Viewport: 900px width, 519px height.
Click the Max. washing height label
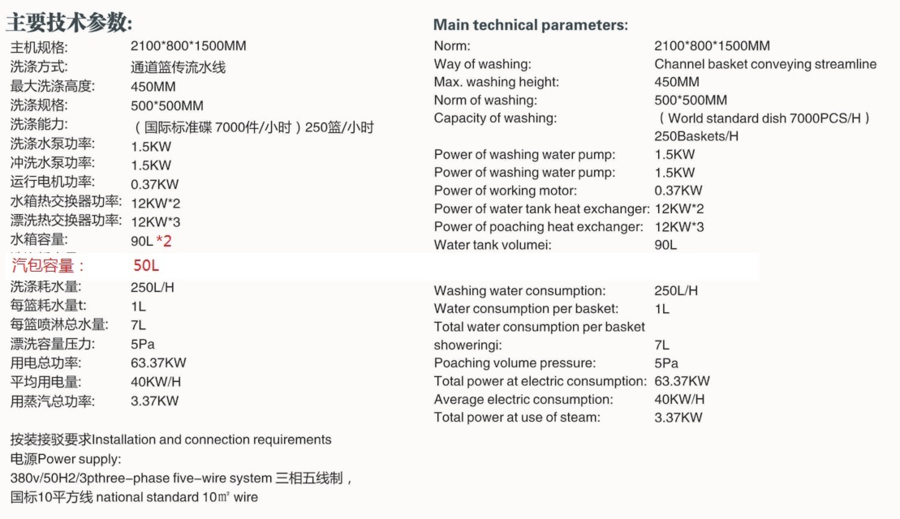pos(496,82)
